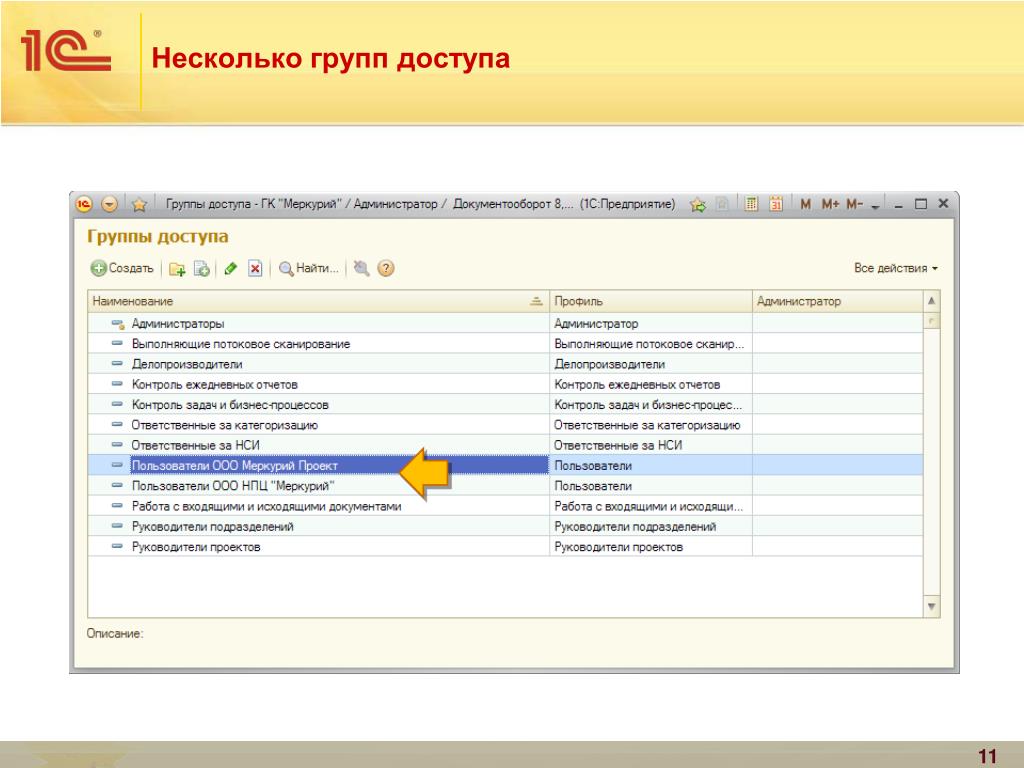Click the copy item icon in toolbar
The width and height of the screenshot is (1024, 768).
tap(202, 268)
